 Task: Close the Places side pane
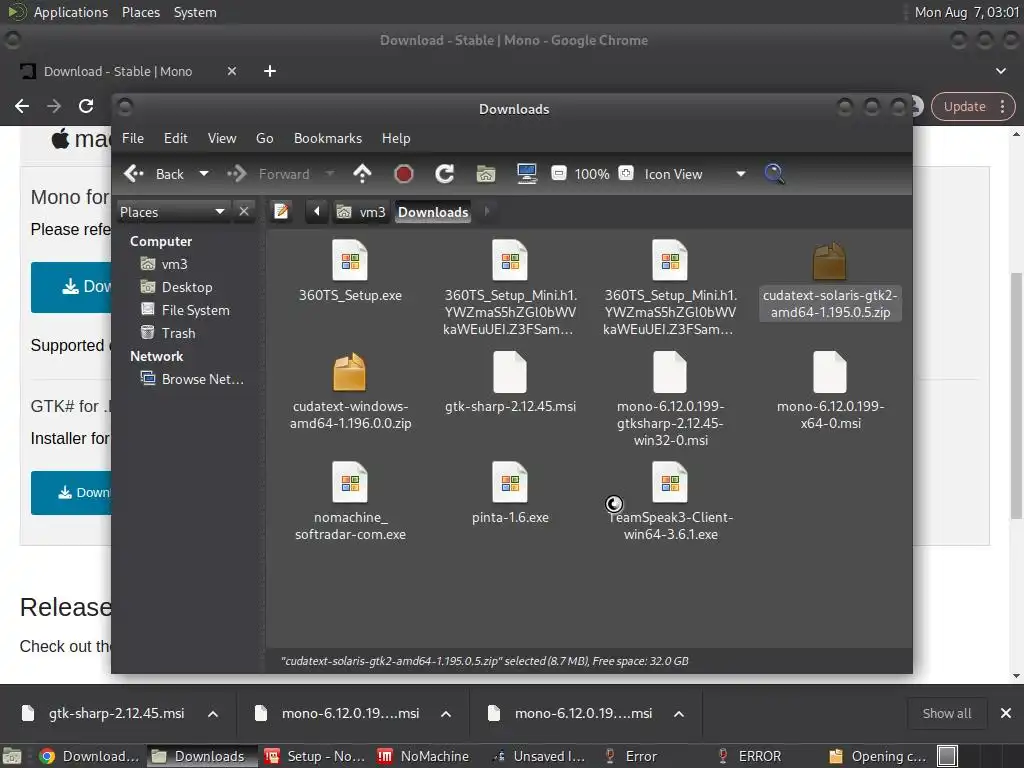[244, 212]
